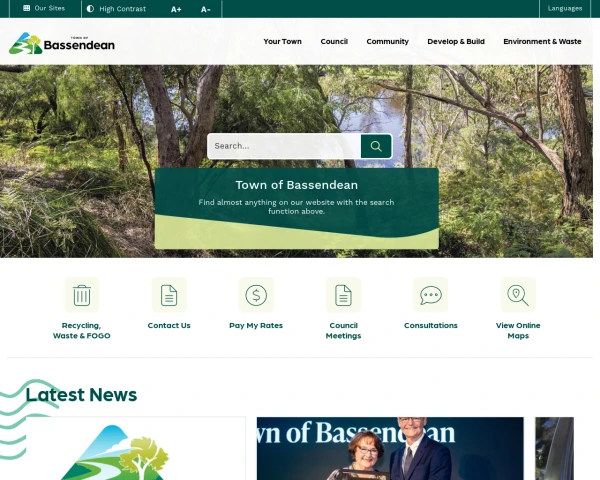Open the Languages selector
Image resolution: width=600 pixels, height=480 pixels.
565,8
